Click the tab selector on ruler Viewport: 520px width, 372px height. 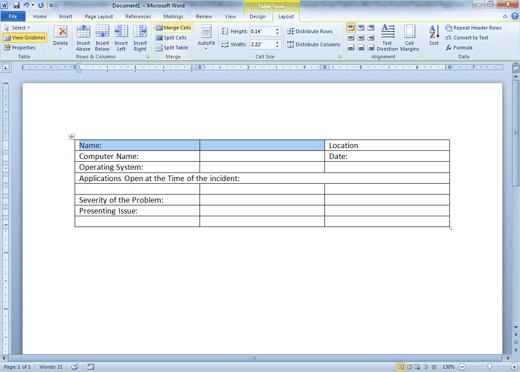click(x=6, y=68)
